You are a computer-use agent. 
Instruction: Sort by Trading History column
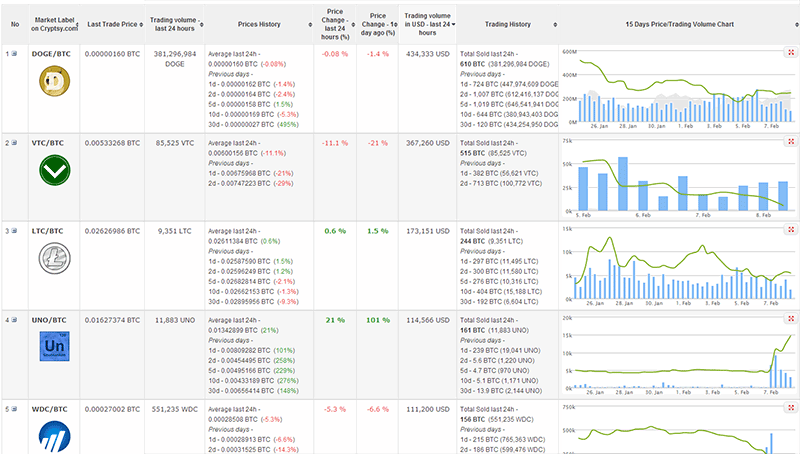point(508,24)
